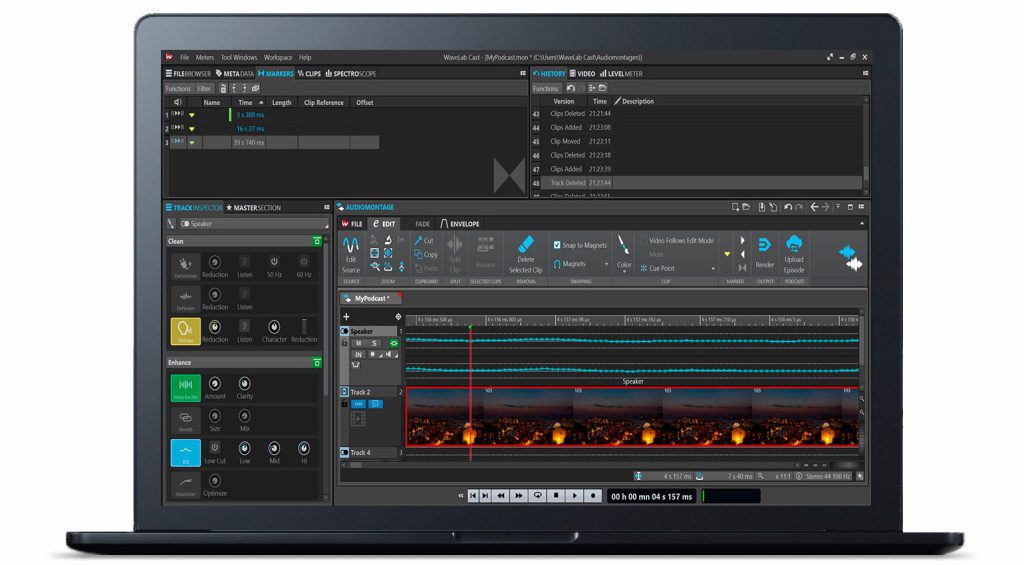The height and width of the screenshot is (565, 1024).
Task: Enable the Maximizer module icon
Action: coord(185,485)
